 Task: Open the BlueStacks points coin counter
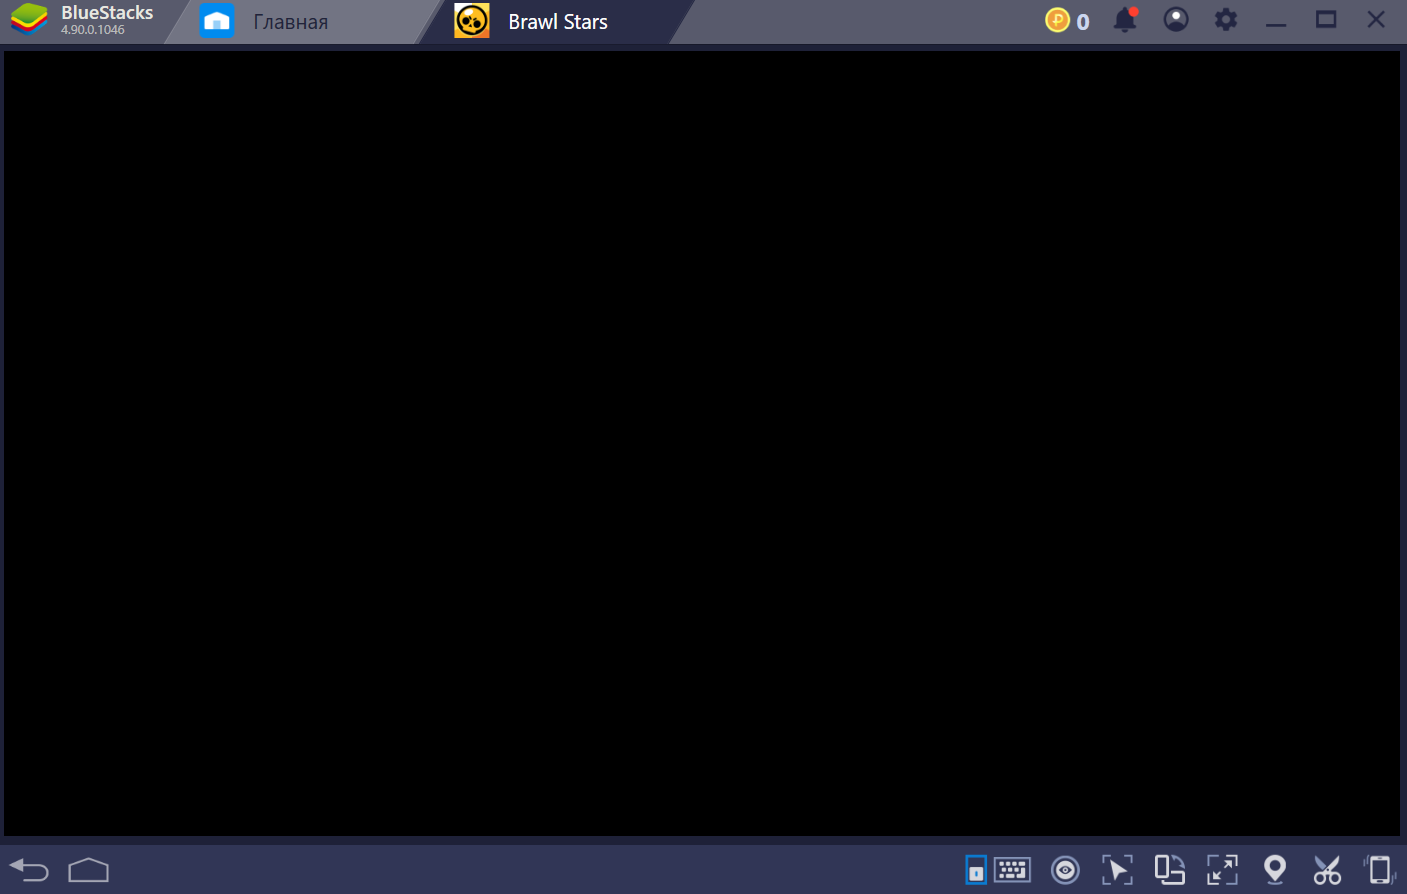click(1067, 21)
